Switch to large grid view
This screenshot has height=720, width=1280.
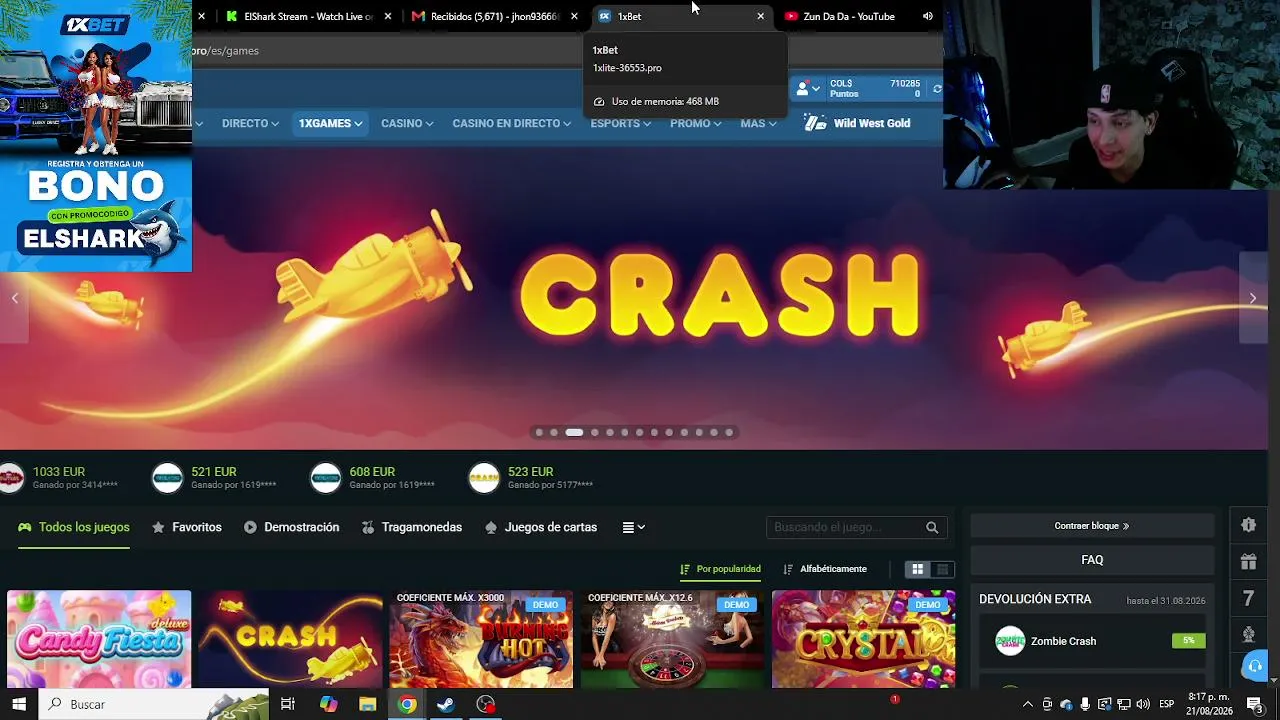click(917, 569)
